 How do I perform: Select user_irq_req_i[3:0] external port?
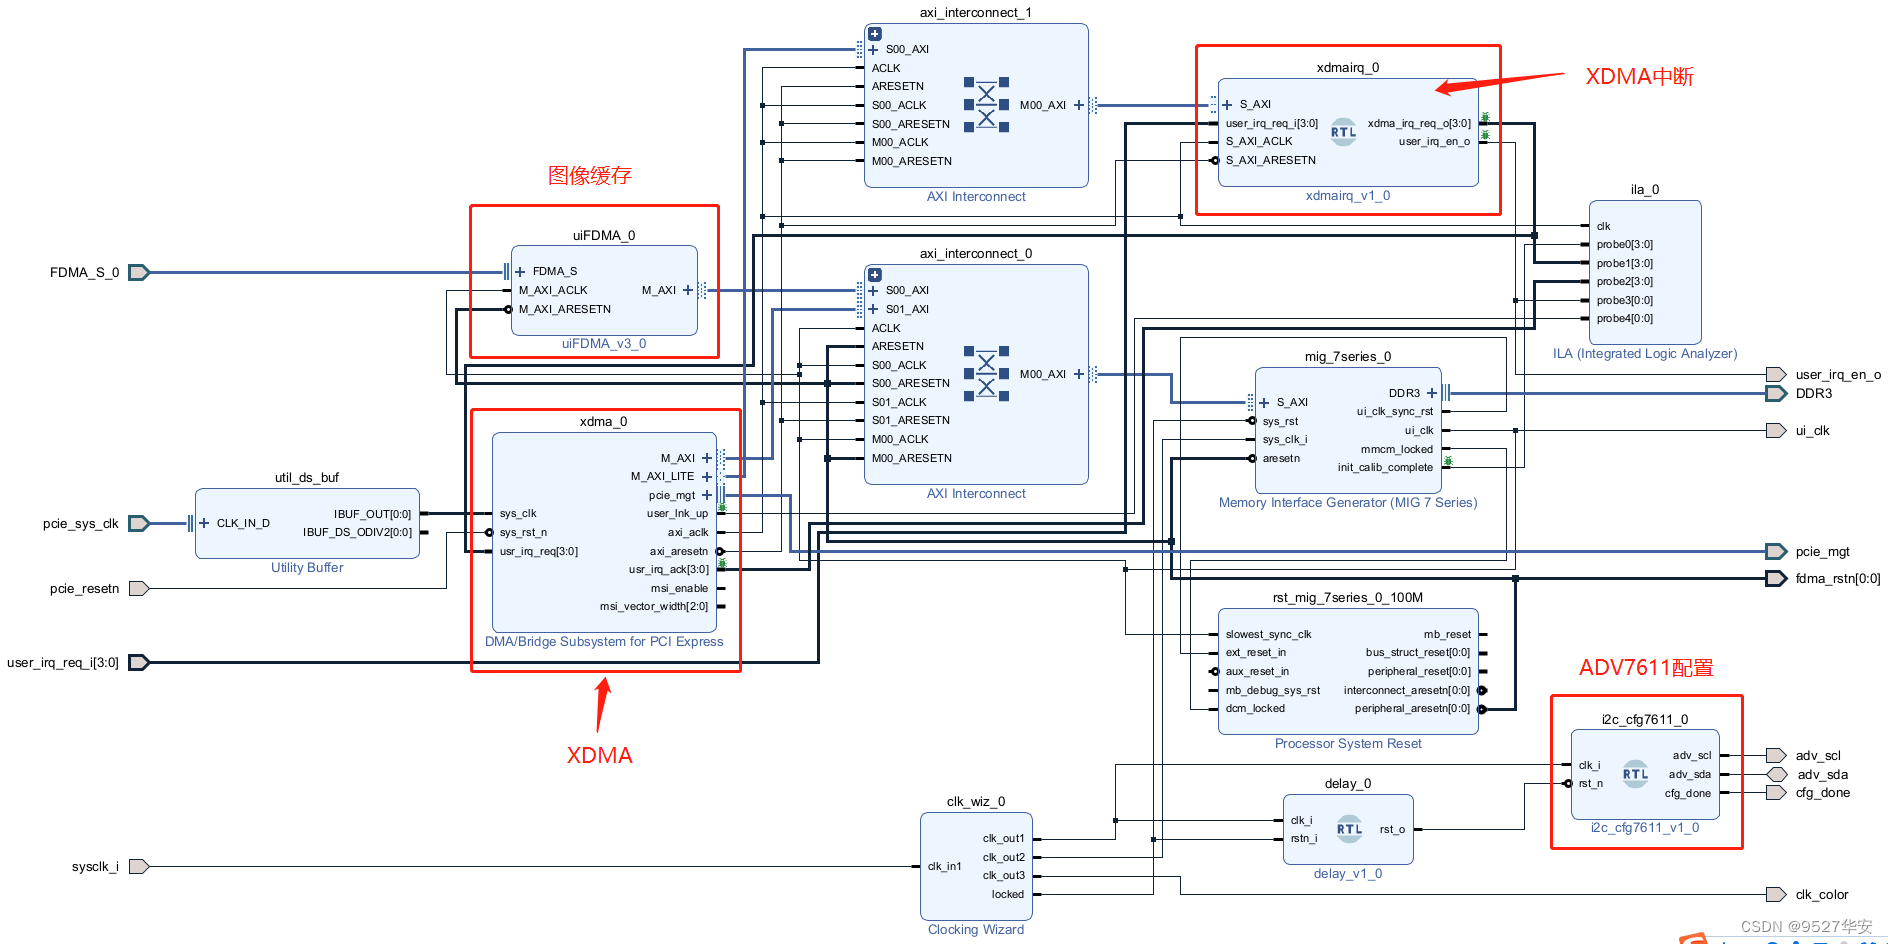(x=139, y=662)
